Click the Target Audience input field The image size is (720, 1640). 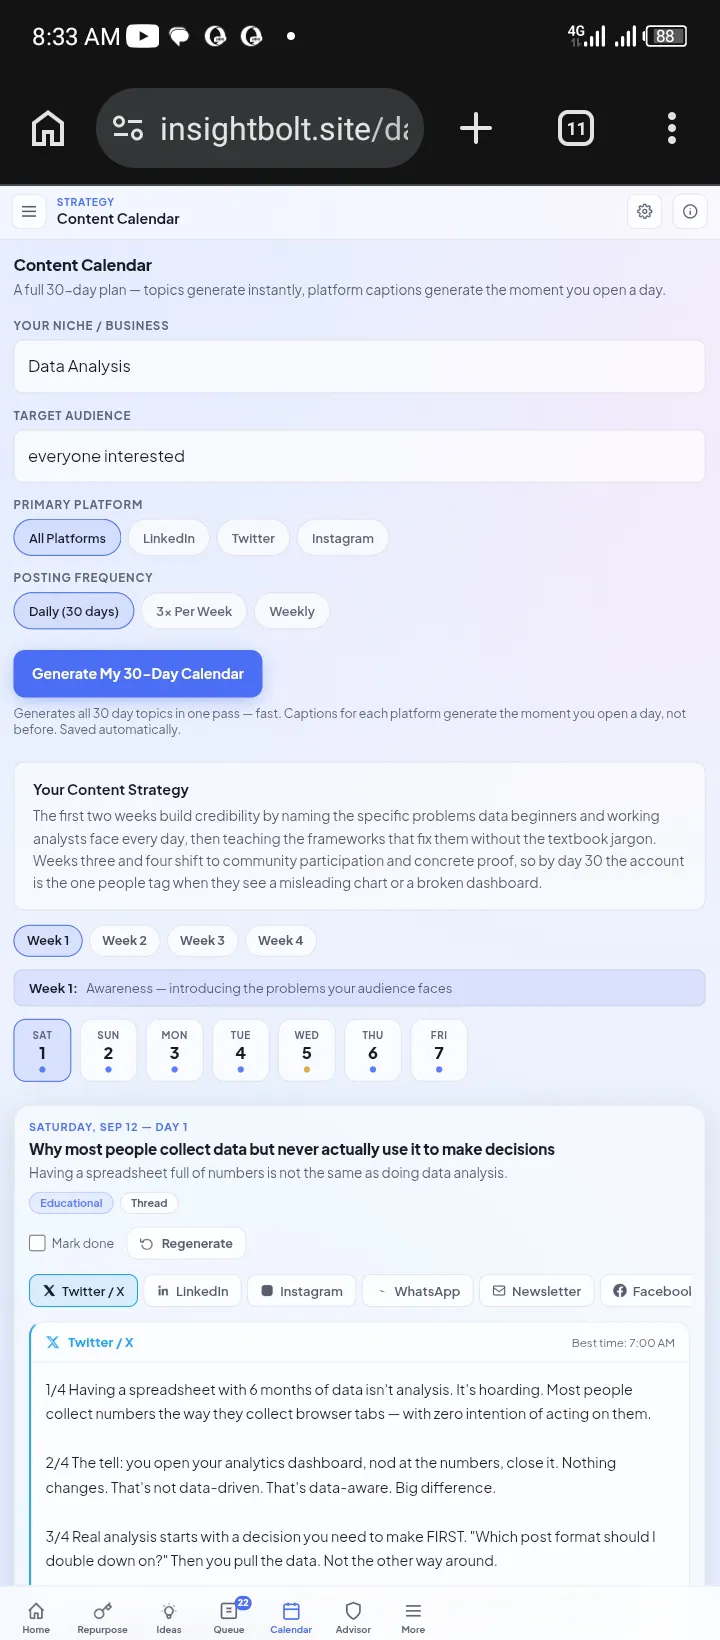click(359, 456)
